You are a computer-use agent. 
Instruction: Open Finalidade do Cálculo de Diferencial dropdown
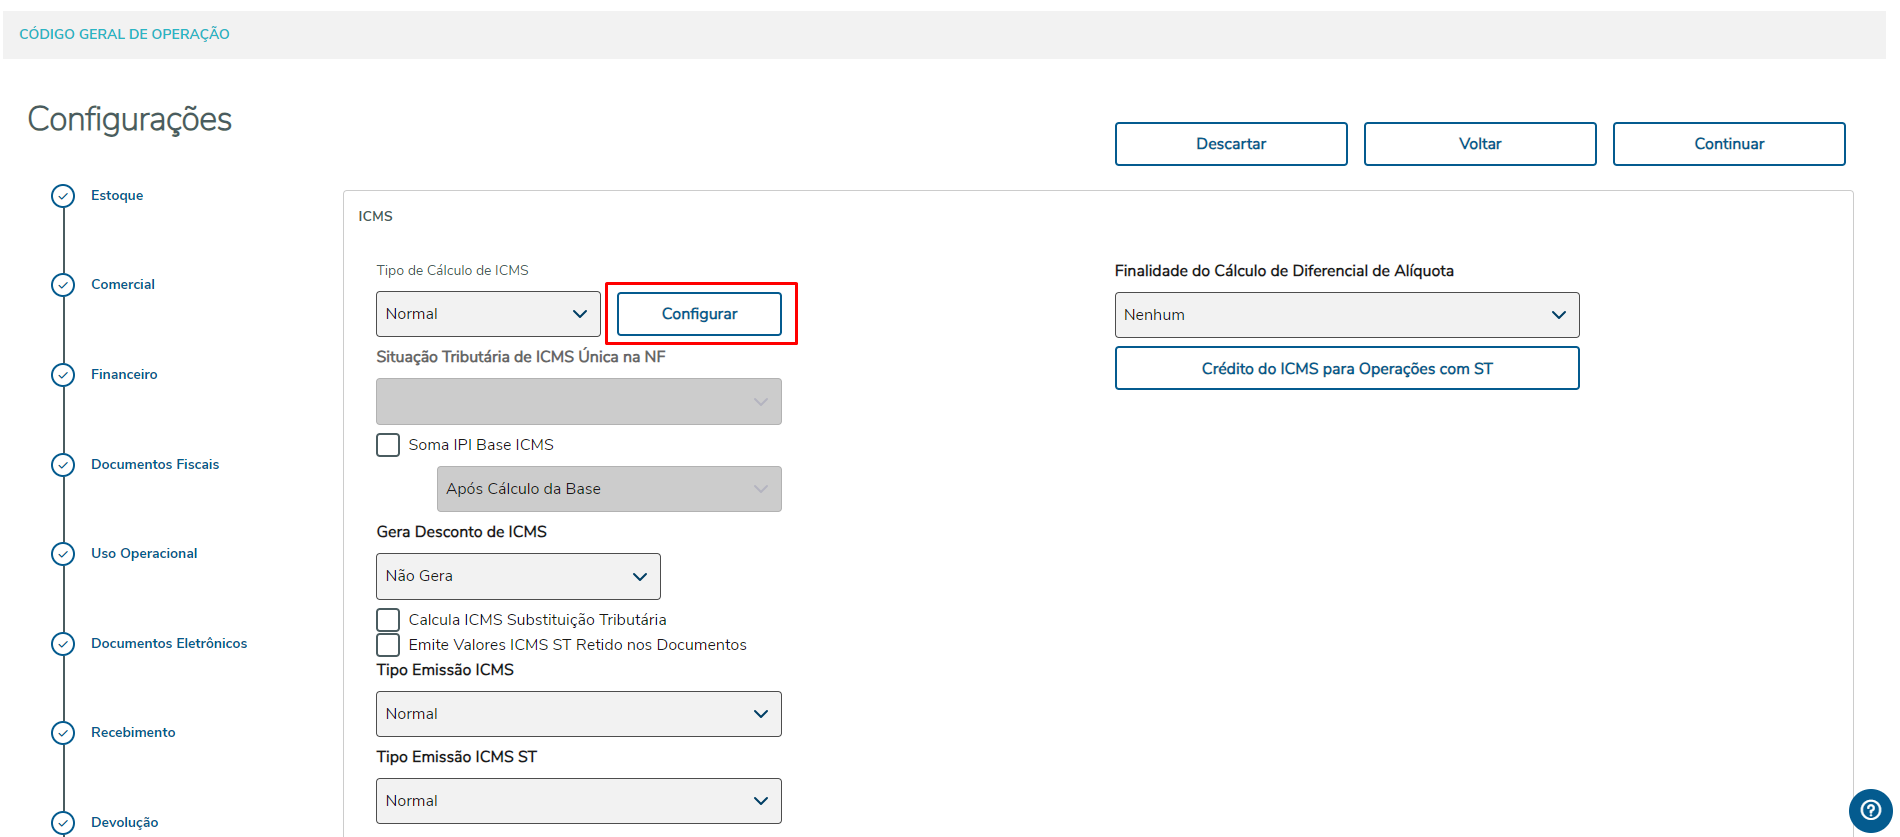coord(1346,315)
